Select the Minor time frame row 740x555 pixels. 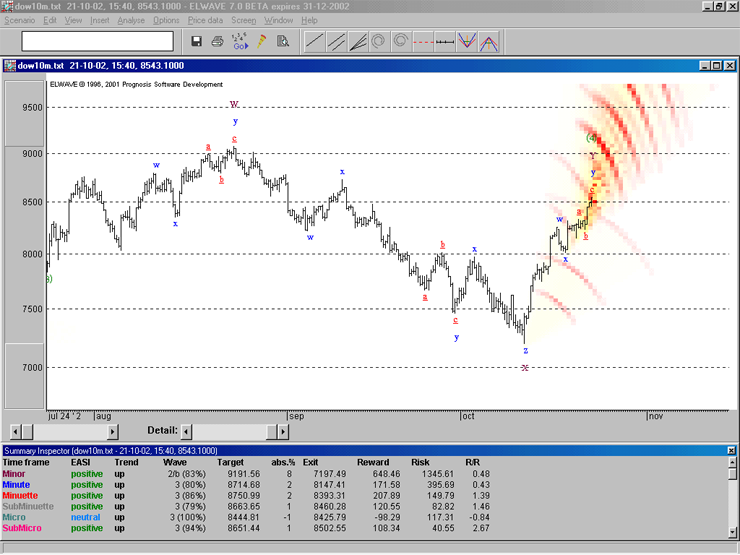pos(16,473)
